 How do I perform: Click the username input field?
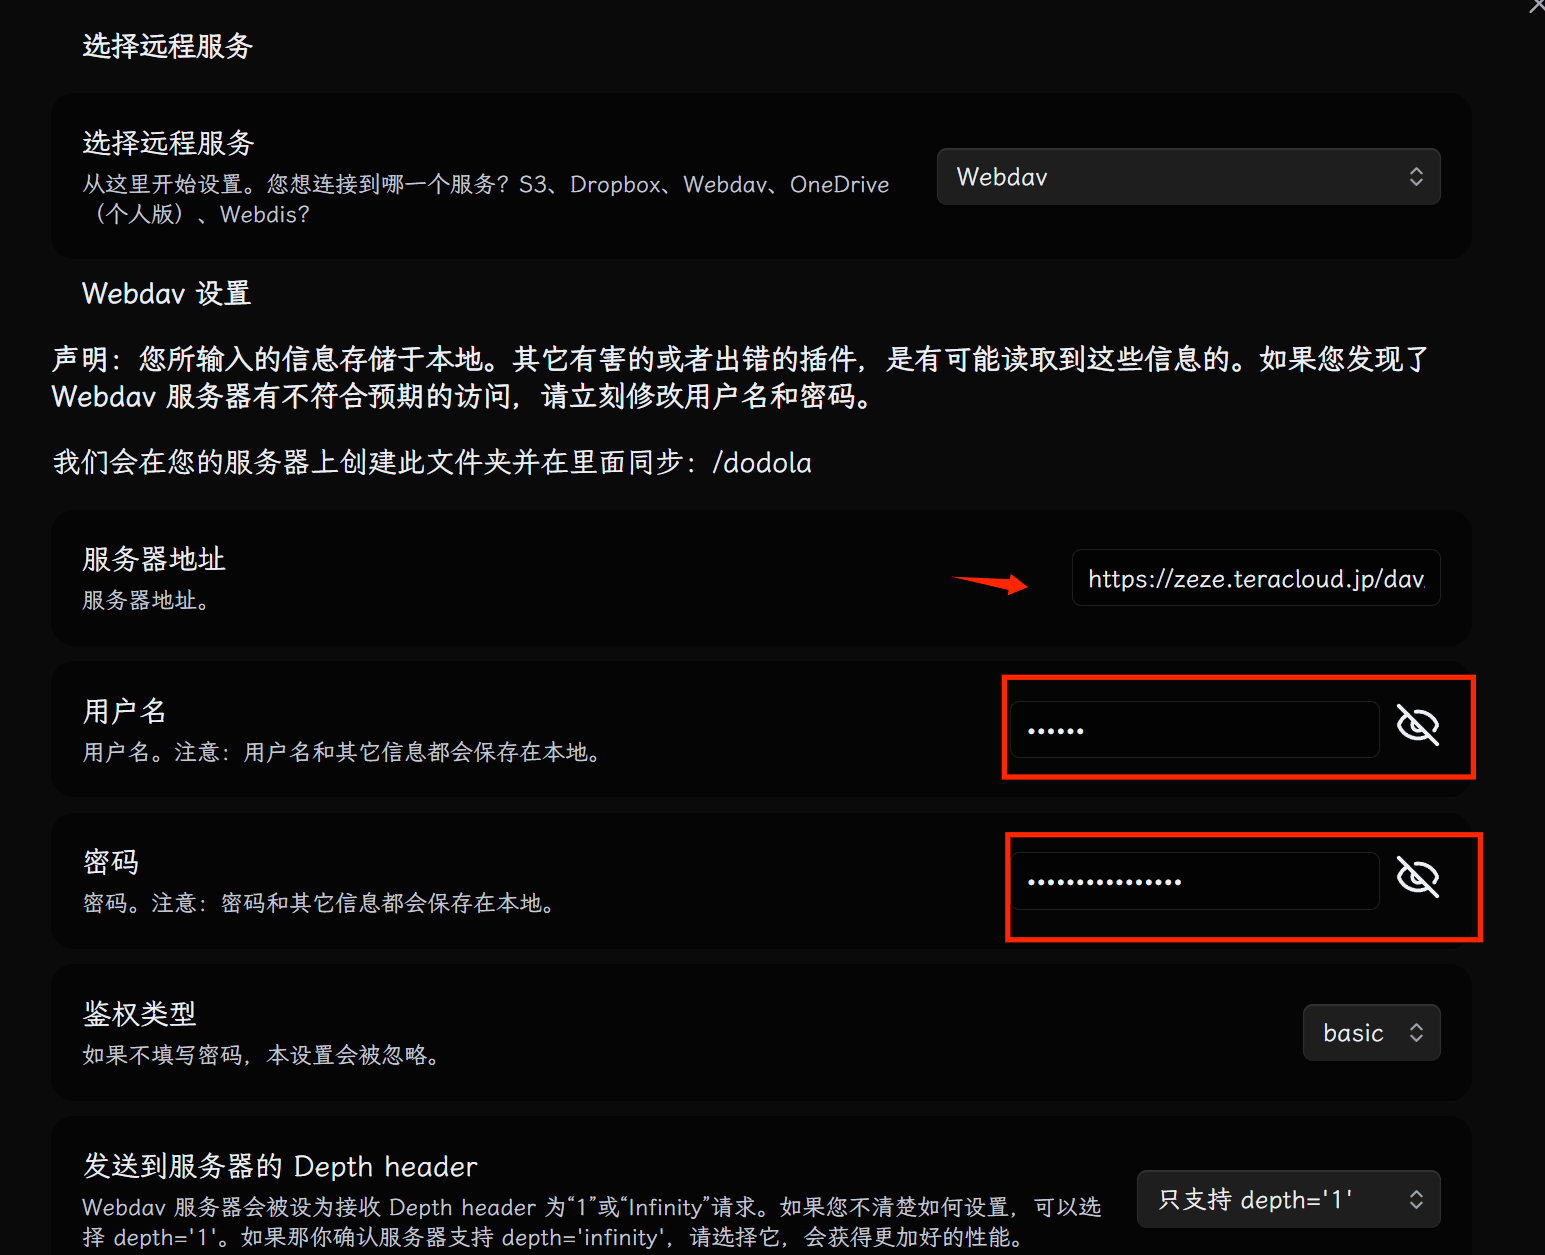1194,729
